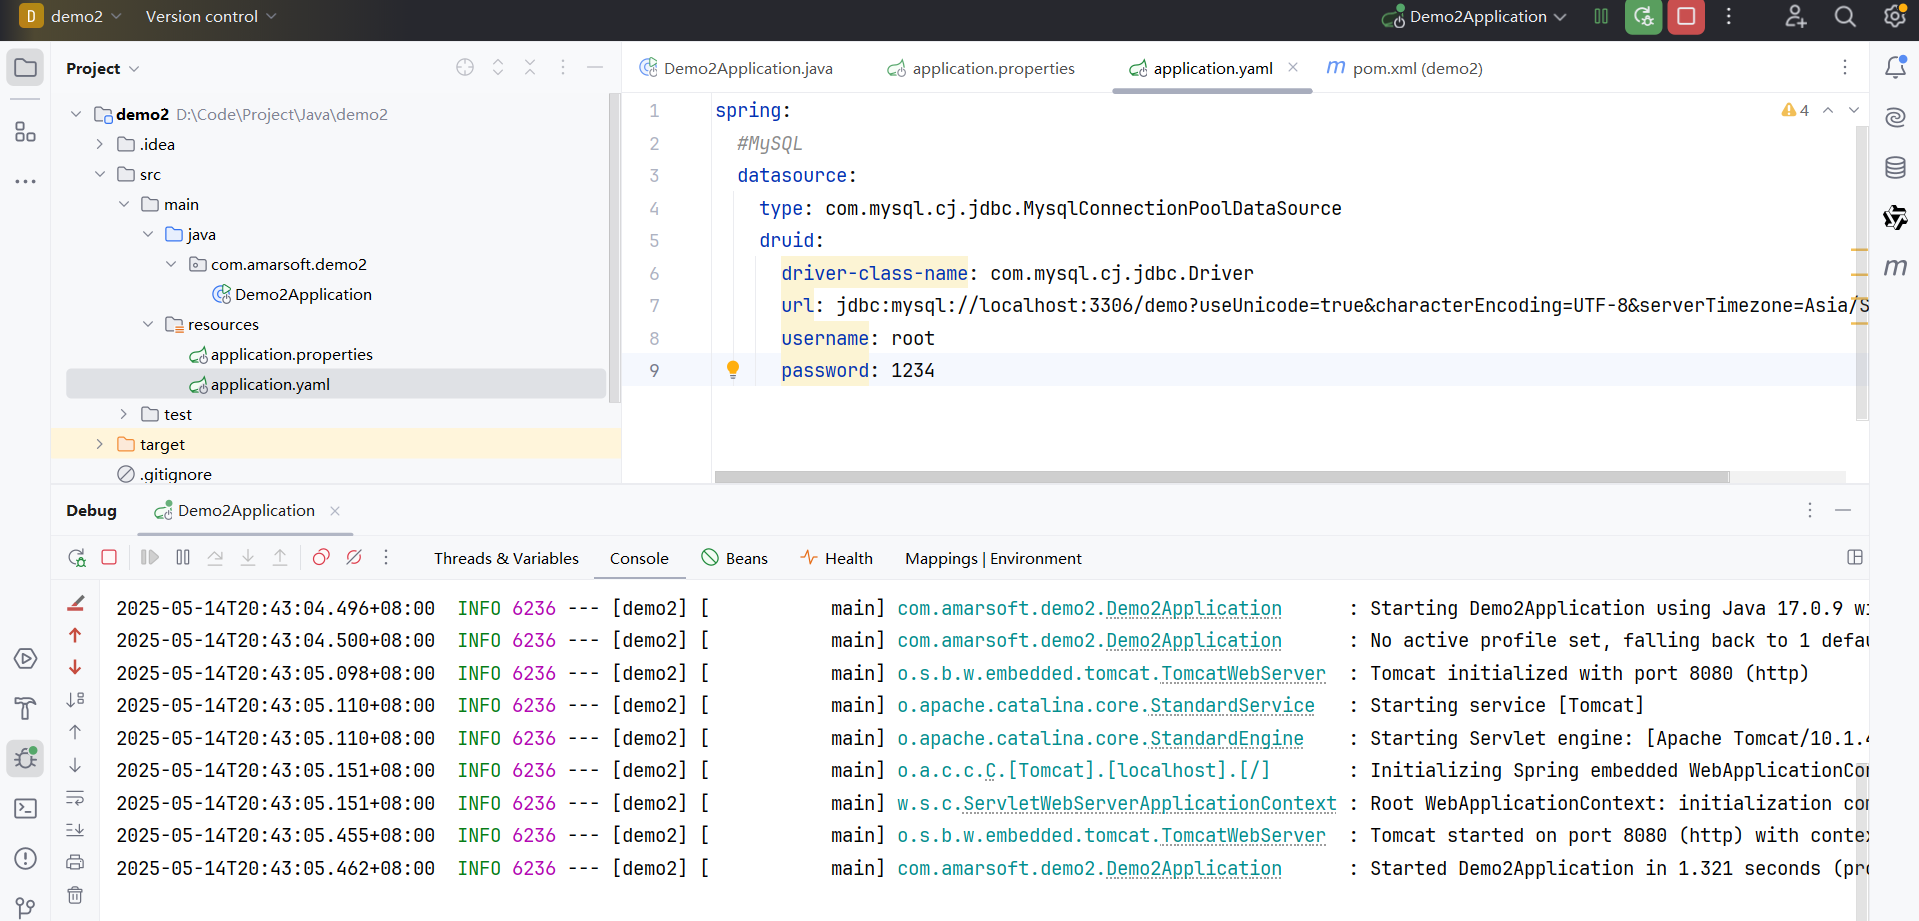
Task: Clear console output with trash icon
Action: pos(75,895)
